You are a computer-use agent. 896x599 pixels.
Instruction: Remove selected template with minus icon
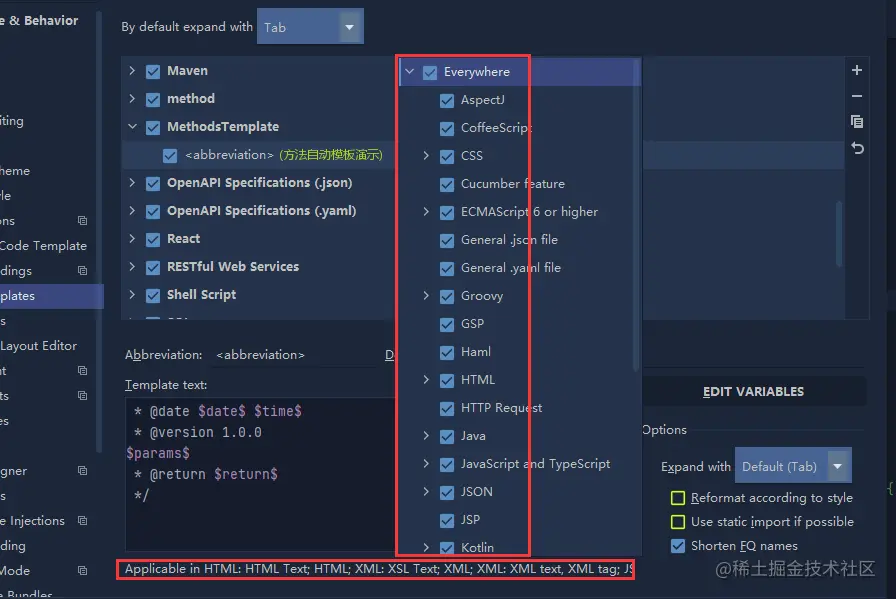click(x=857, y=96)
